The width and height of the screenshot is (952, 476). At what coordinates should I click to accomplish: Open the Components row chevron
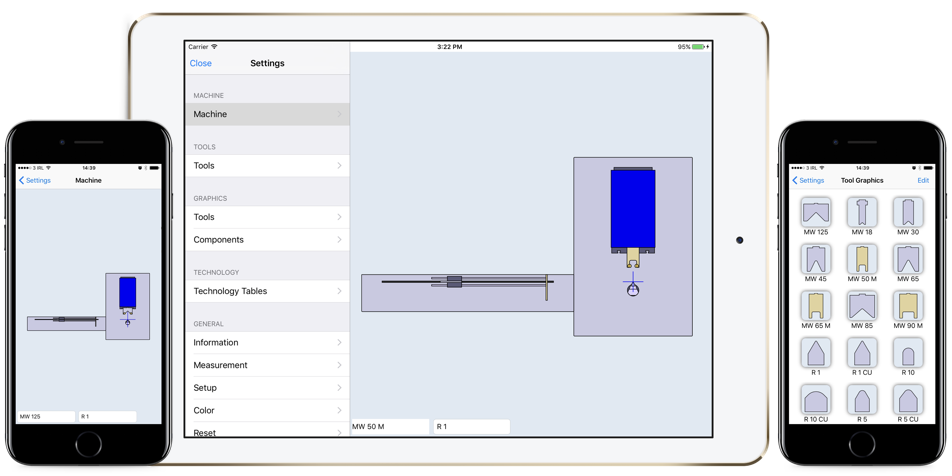339,240
